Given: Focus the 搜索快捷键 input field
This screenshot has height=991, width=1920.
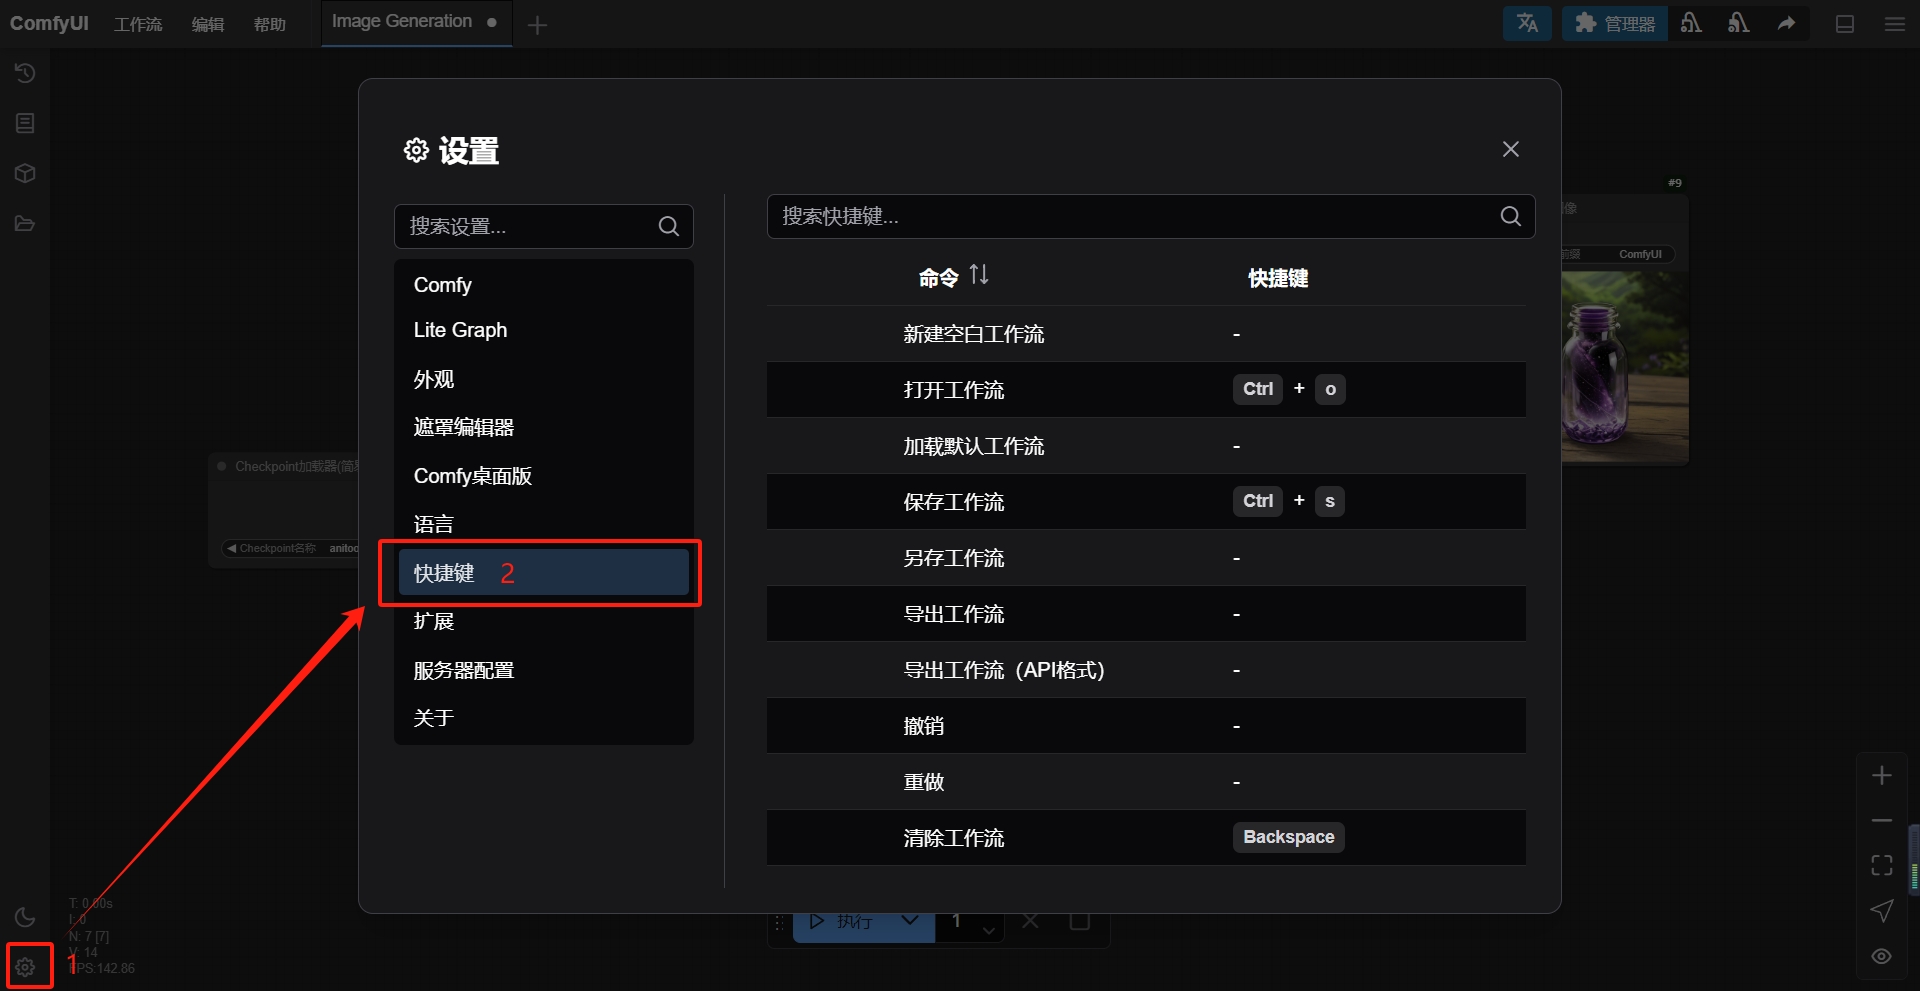Looking at the screenshot, I should coord(1151,216).
